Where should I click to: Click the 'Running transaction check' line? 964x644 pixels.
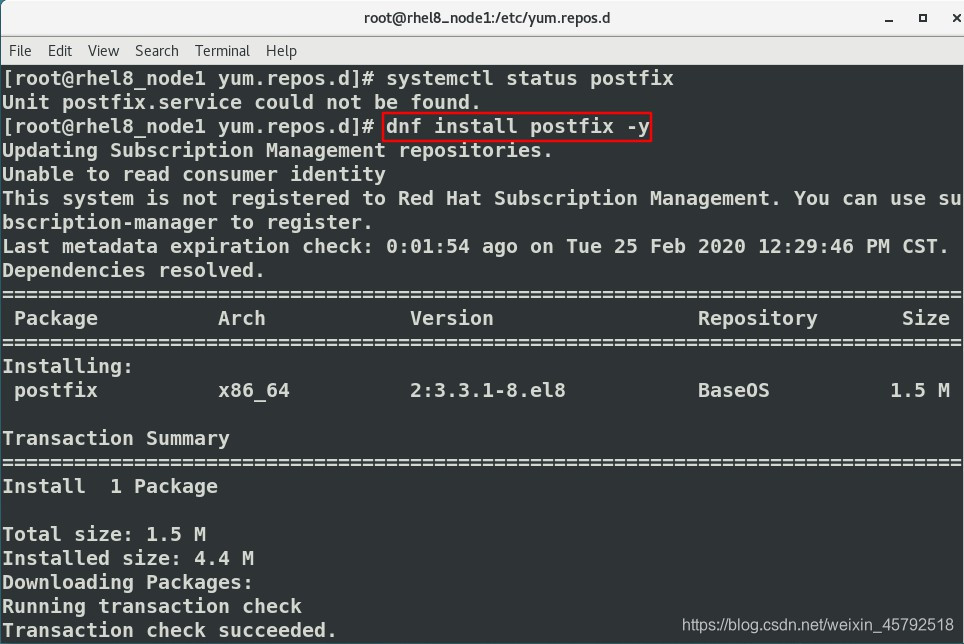[x=152, y=606]
